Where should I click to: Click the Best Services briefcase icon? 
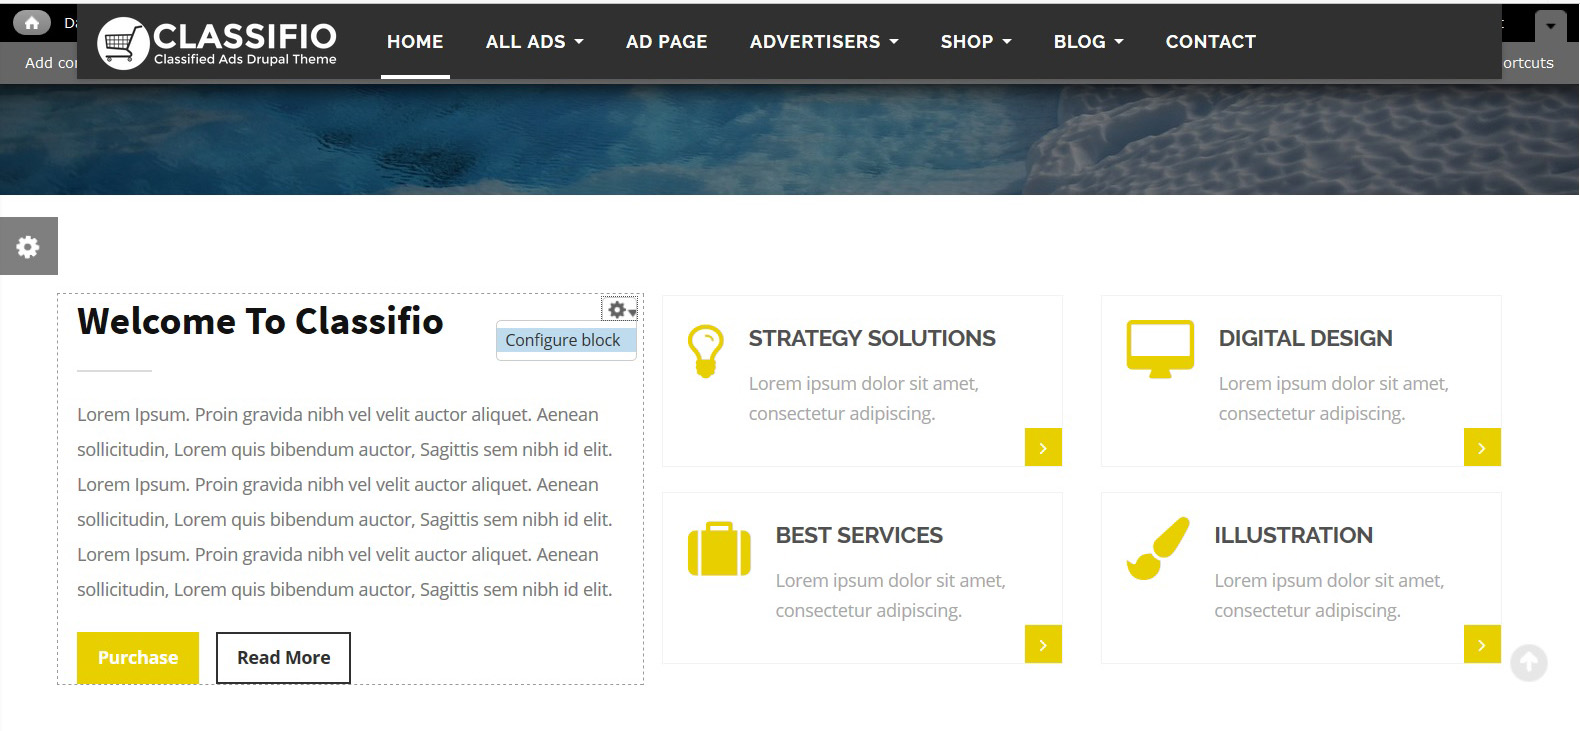click(718, 549)
